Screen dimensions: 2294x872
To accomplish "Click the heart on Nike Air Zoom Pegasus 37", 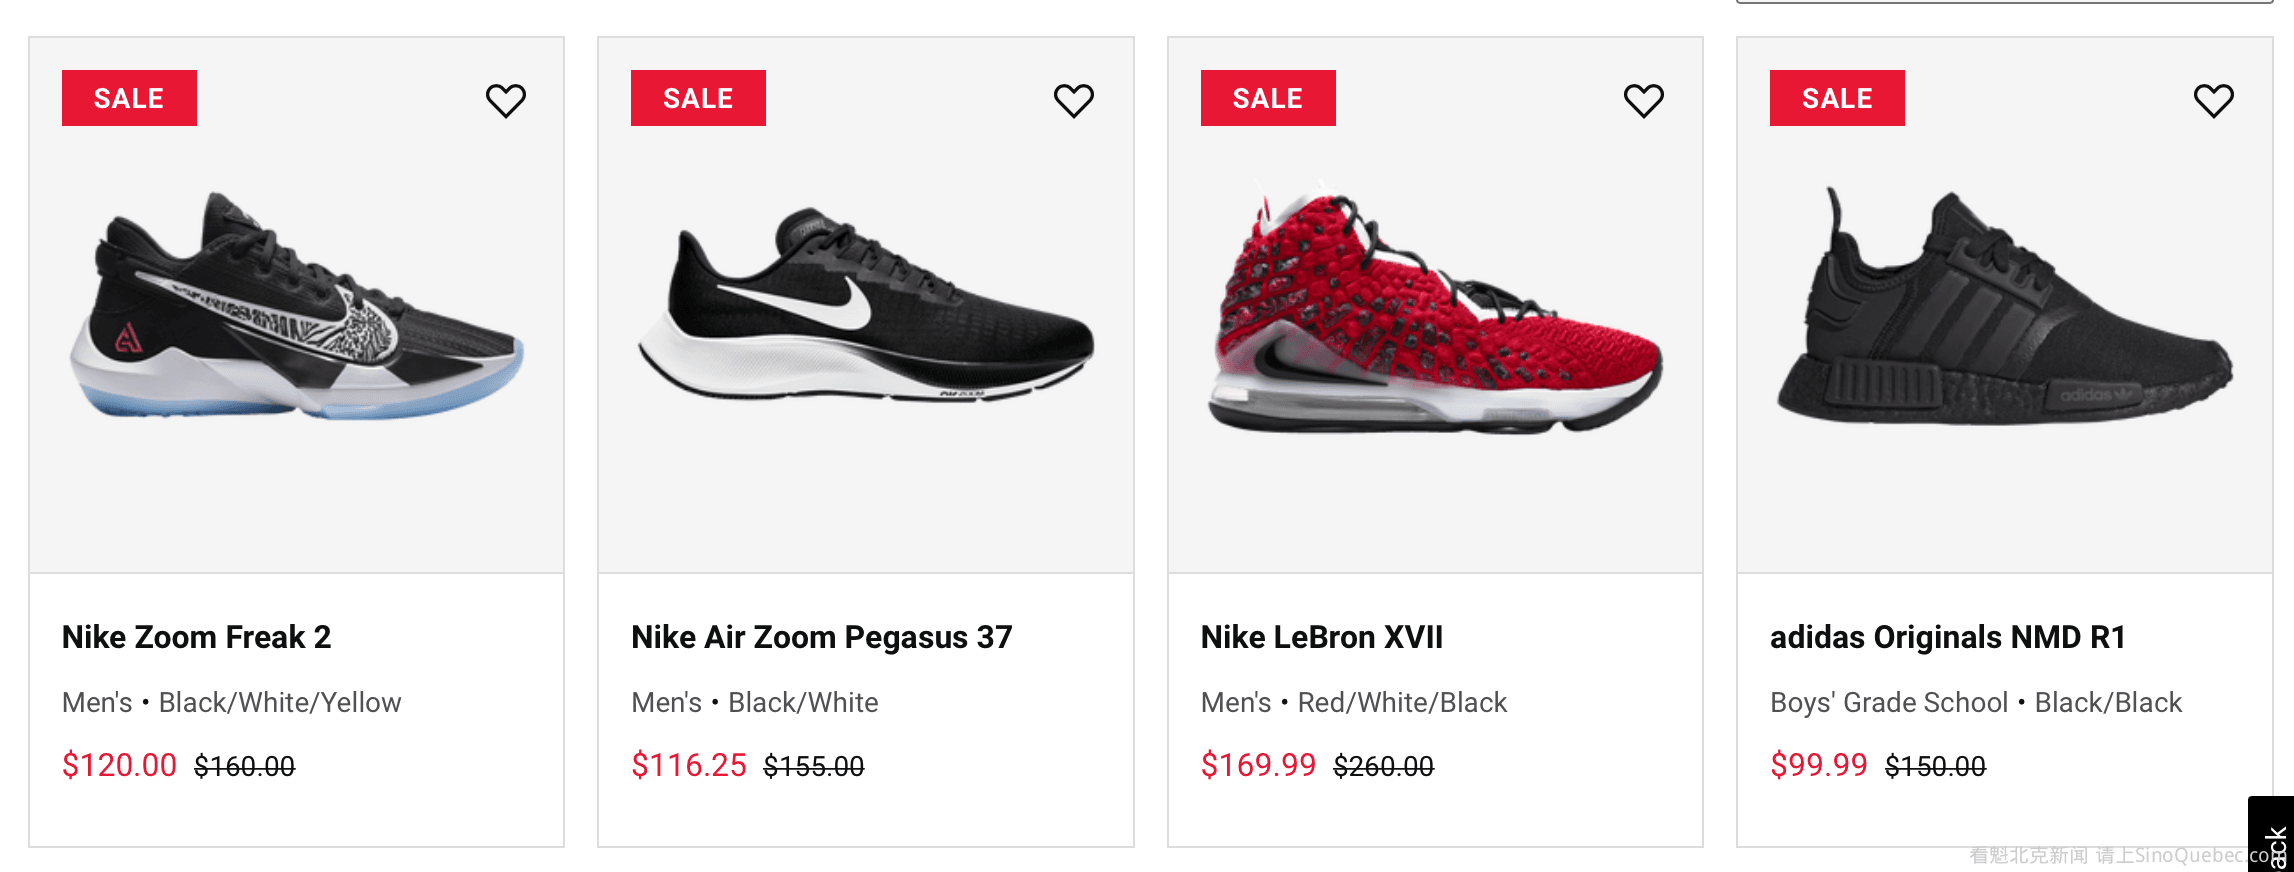I will tap(1074, 100).
